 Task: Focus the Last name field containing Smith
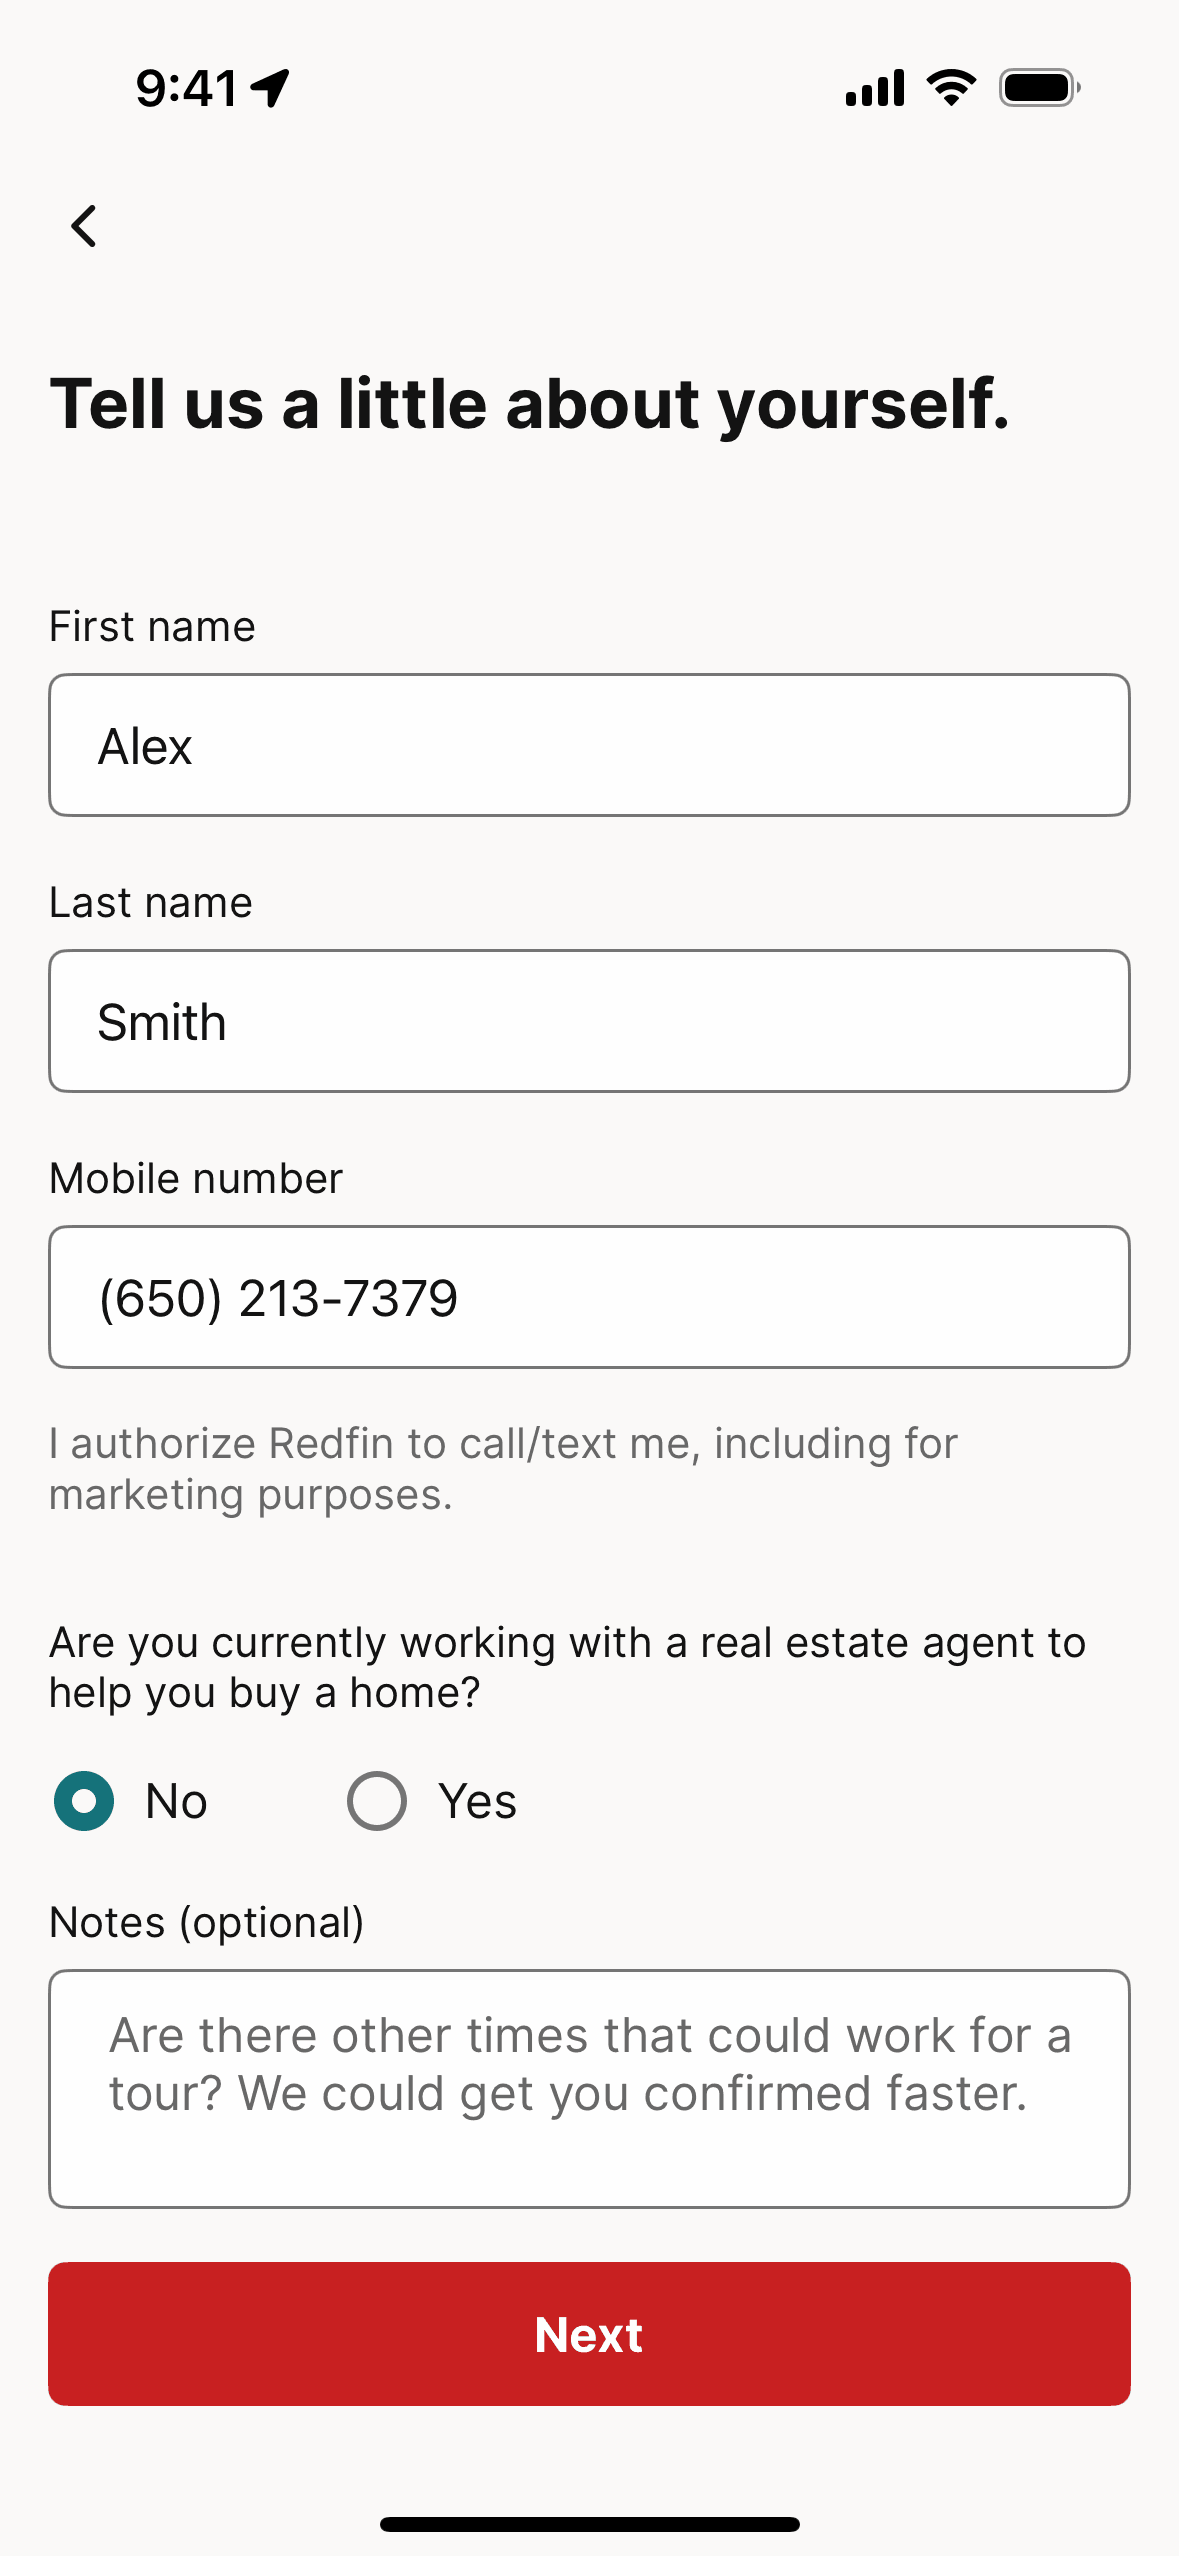[x=589, y=1021]
